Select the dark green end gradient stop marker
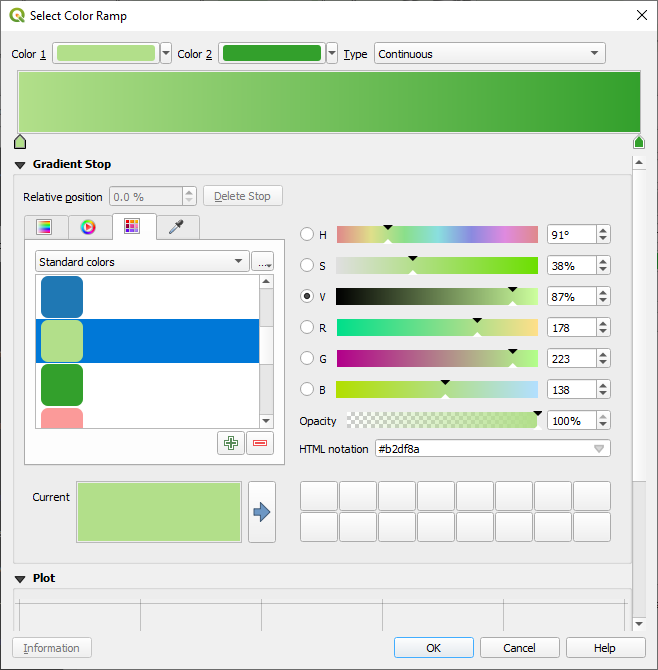Image resolution: width=658 pixels, height=670 pixels. pyautogui.click(x=639, y=142)
